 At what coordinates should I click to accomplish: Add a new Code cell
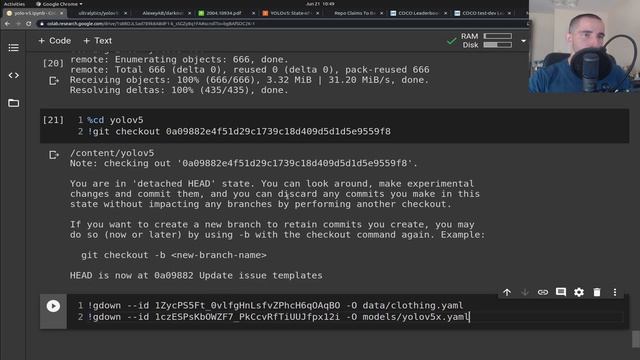pyautogui.click(x=54, y=41)
